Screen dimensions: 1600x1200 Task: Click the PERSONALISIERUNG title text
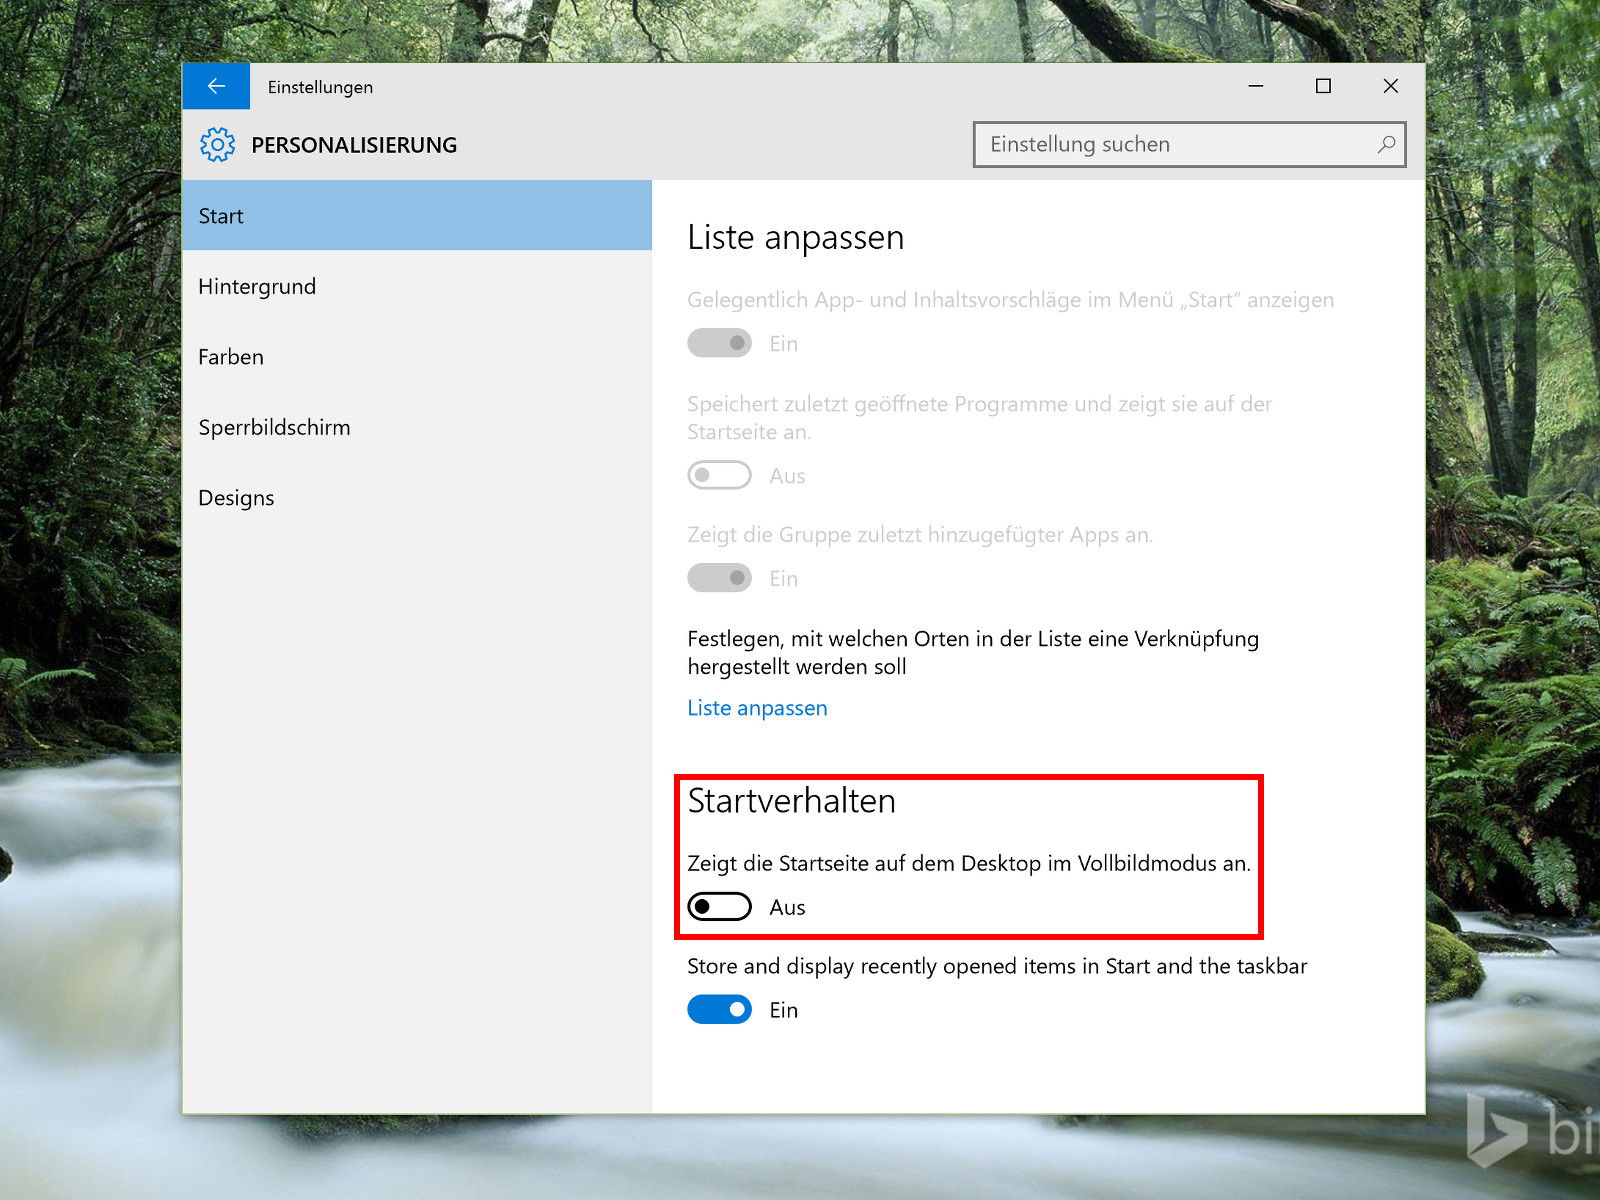pyautogui.click(x=354, y=145)
